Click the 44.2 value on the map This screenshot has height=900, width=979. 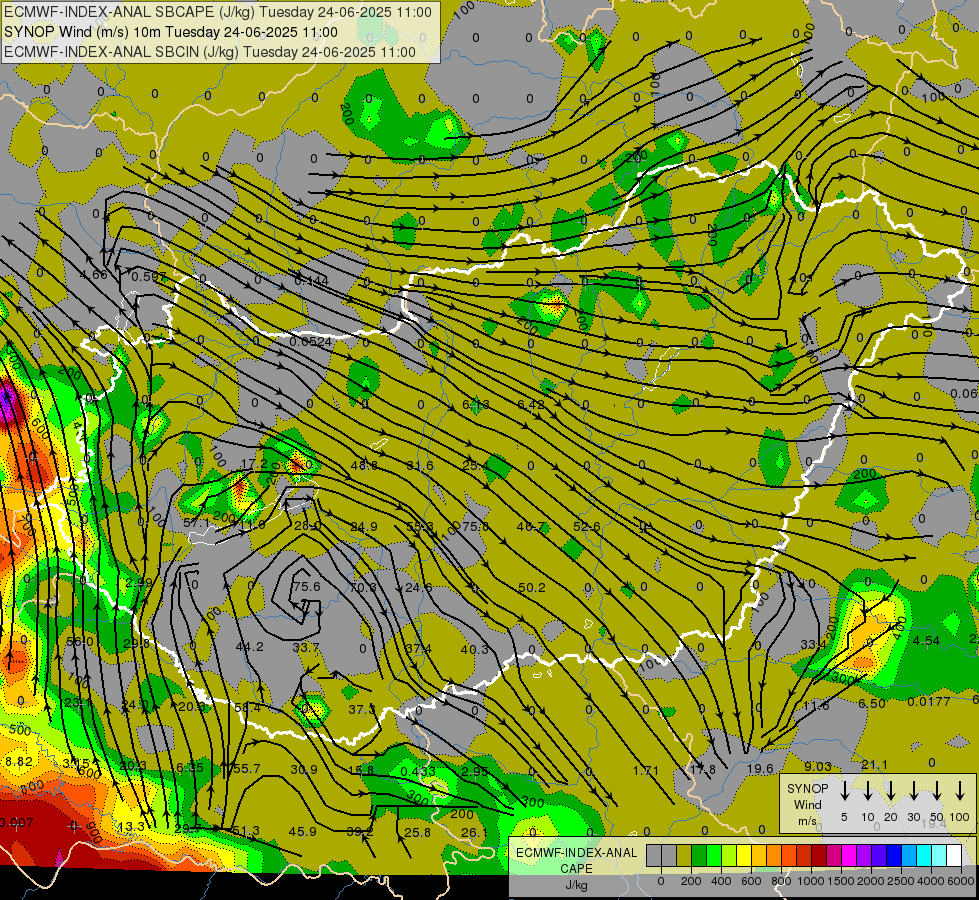[249, 646]
